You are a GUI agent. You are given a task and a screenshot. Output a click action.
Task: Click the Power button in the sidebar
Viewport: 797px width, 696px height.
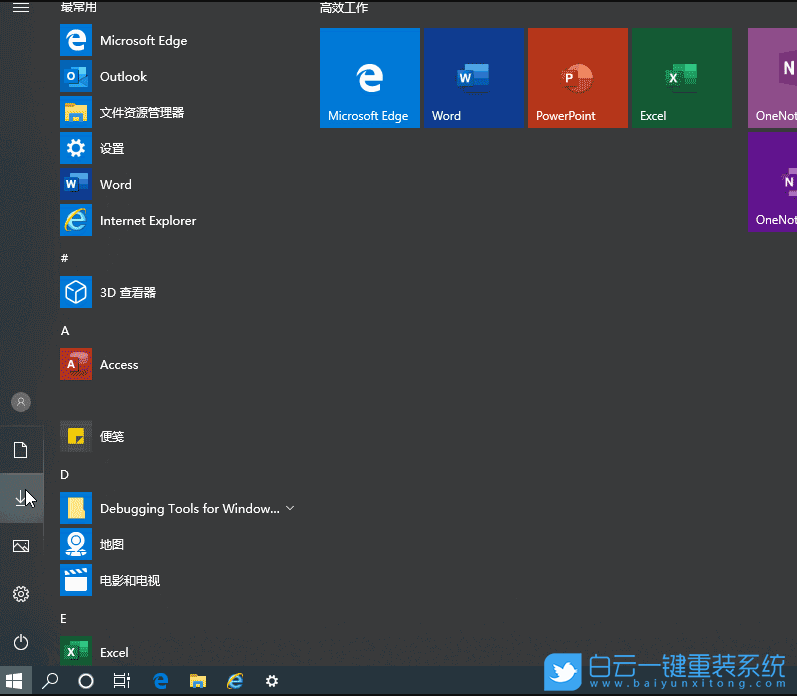[x=21, y=642]
